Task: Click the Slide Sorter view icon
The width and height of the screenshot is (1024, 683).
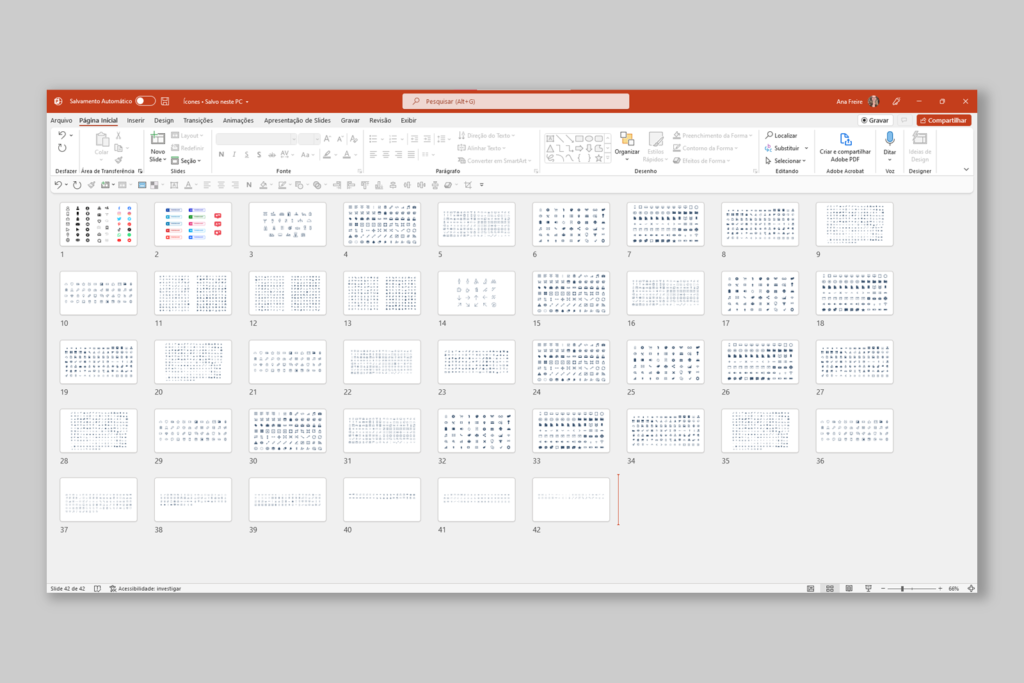Action: pyautogui.click(x=829, y=588)
